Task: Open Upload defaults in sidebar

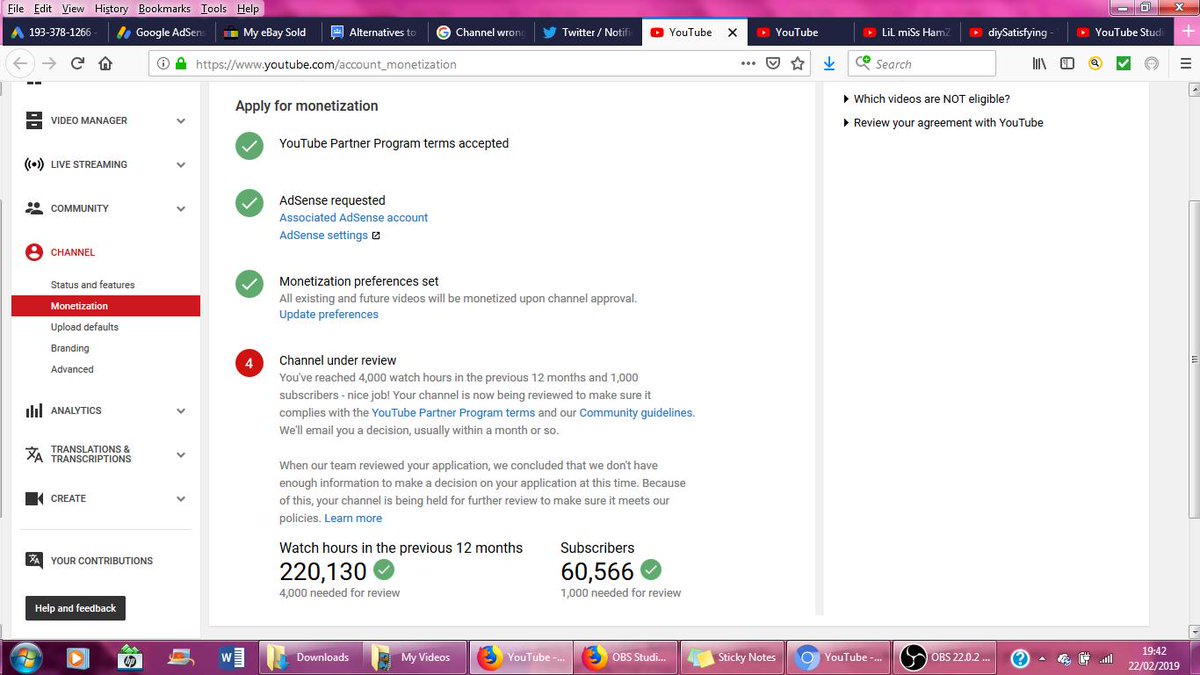Action: pos(85,327)
